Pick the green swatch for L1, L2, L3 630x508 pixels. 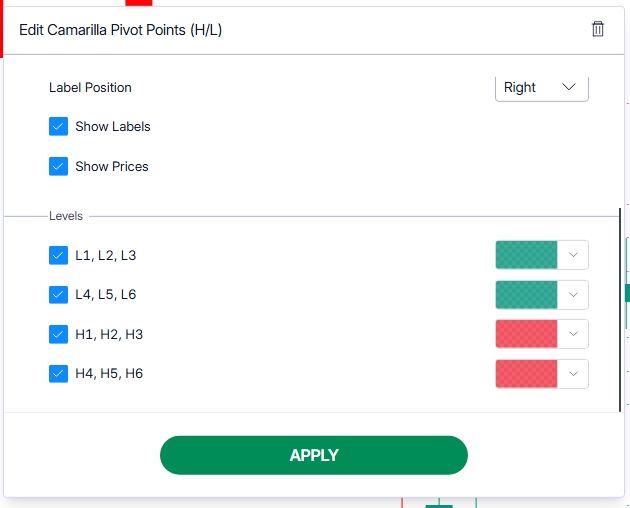pyautogui.click(x=526, y=255)
